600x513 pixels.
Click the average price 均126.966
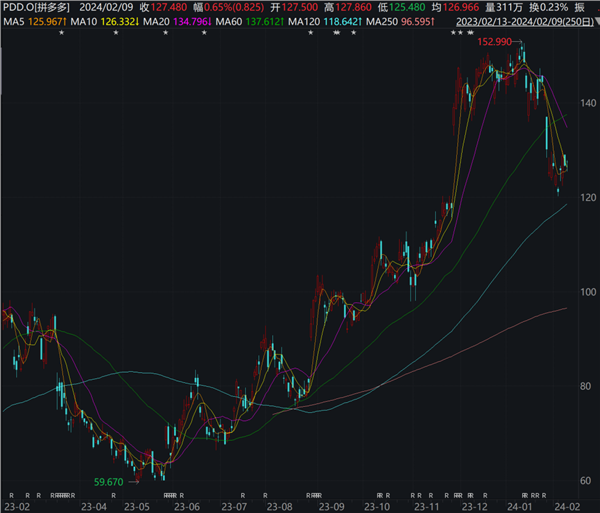[455, 7]
